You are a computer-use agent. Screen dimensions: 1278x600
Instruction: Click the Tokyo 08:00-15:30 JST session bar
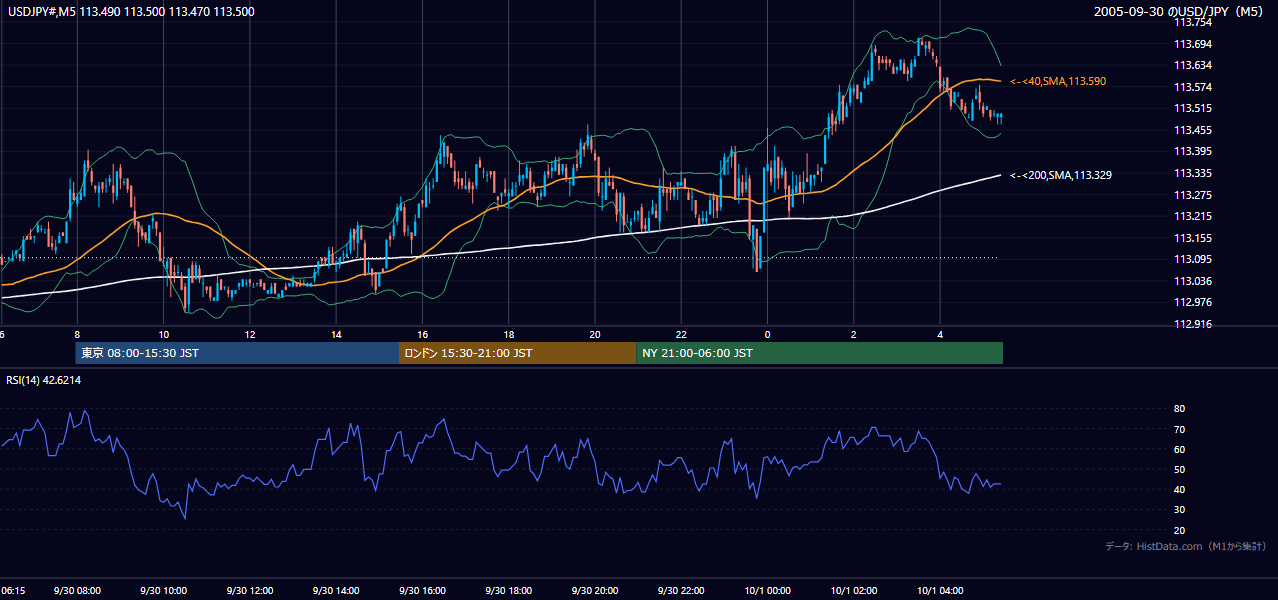(238, 353)
